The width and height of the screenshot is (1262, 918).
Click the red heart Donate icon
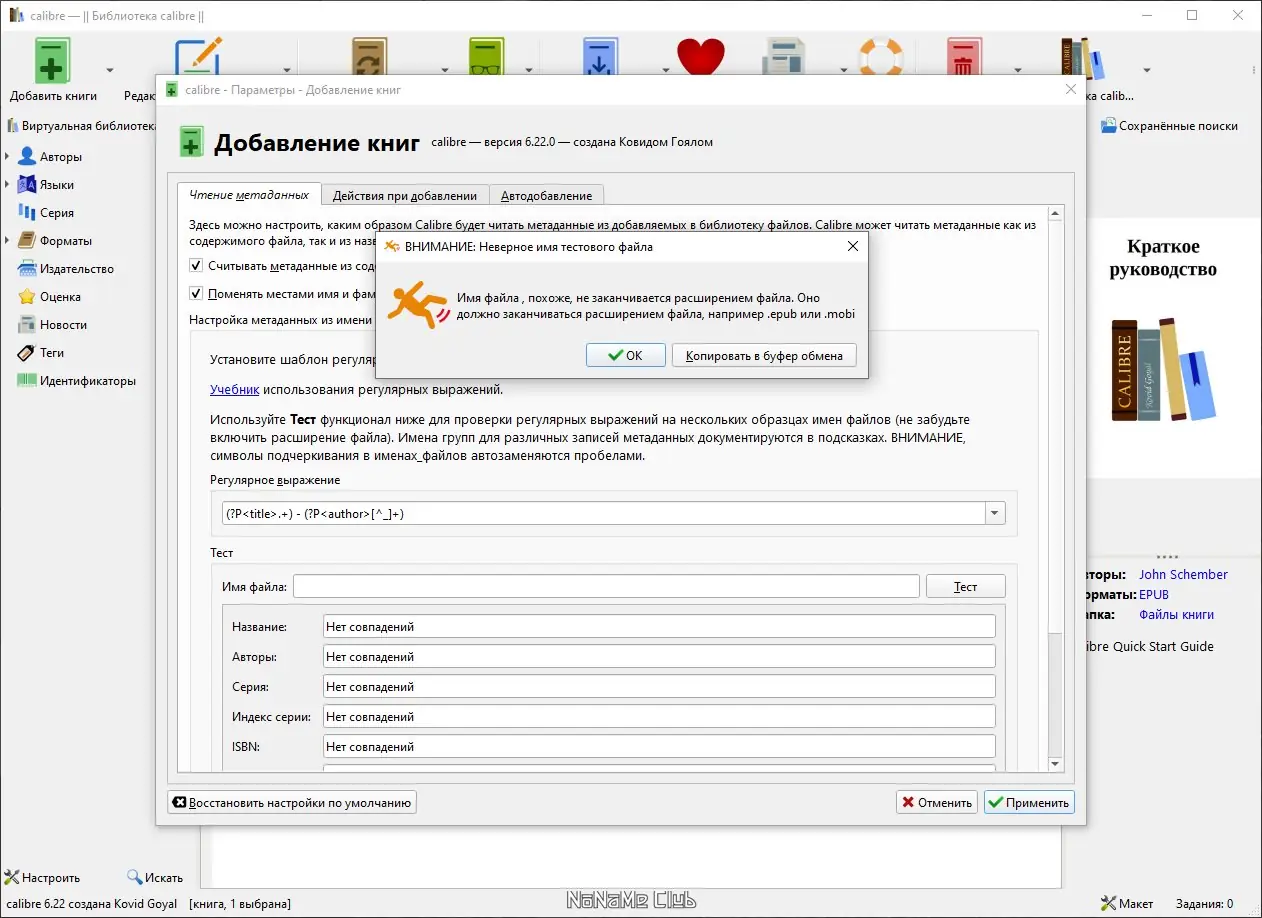(x=700, y=57)
